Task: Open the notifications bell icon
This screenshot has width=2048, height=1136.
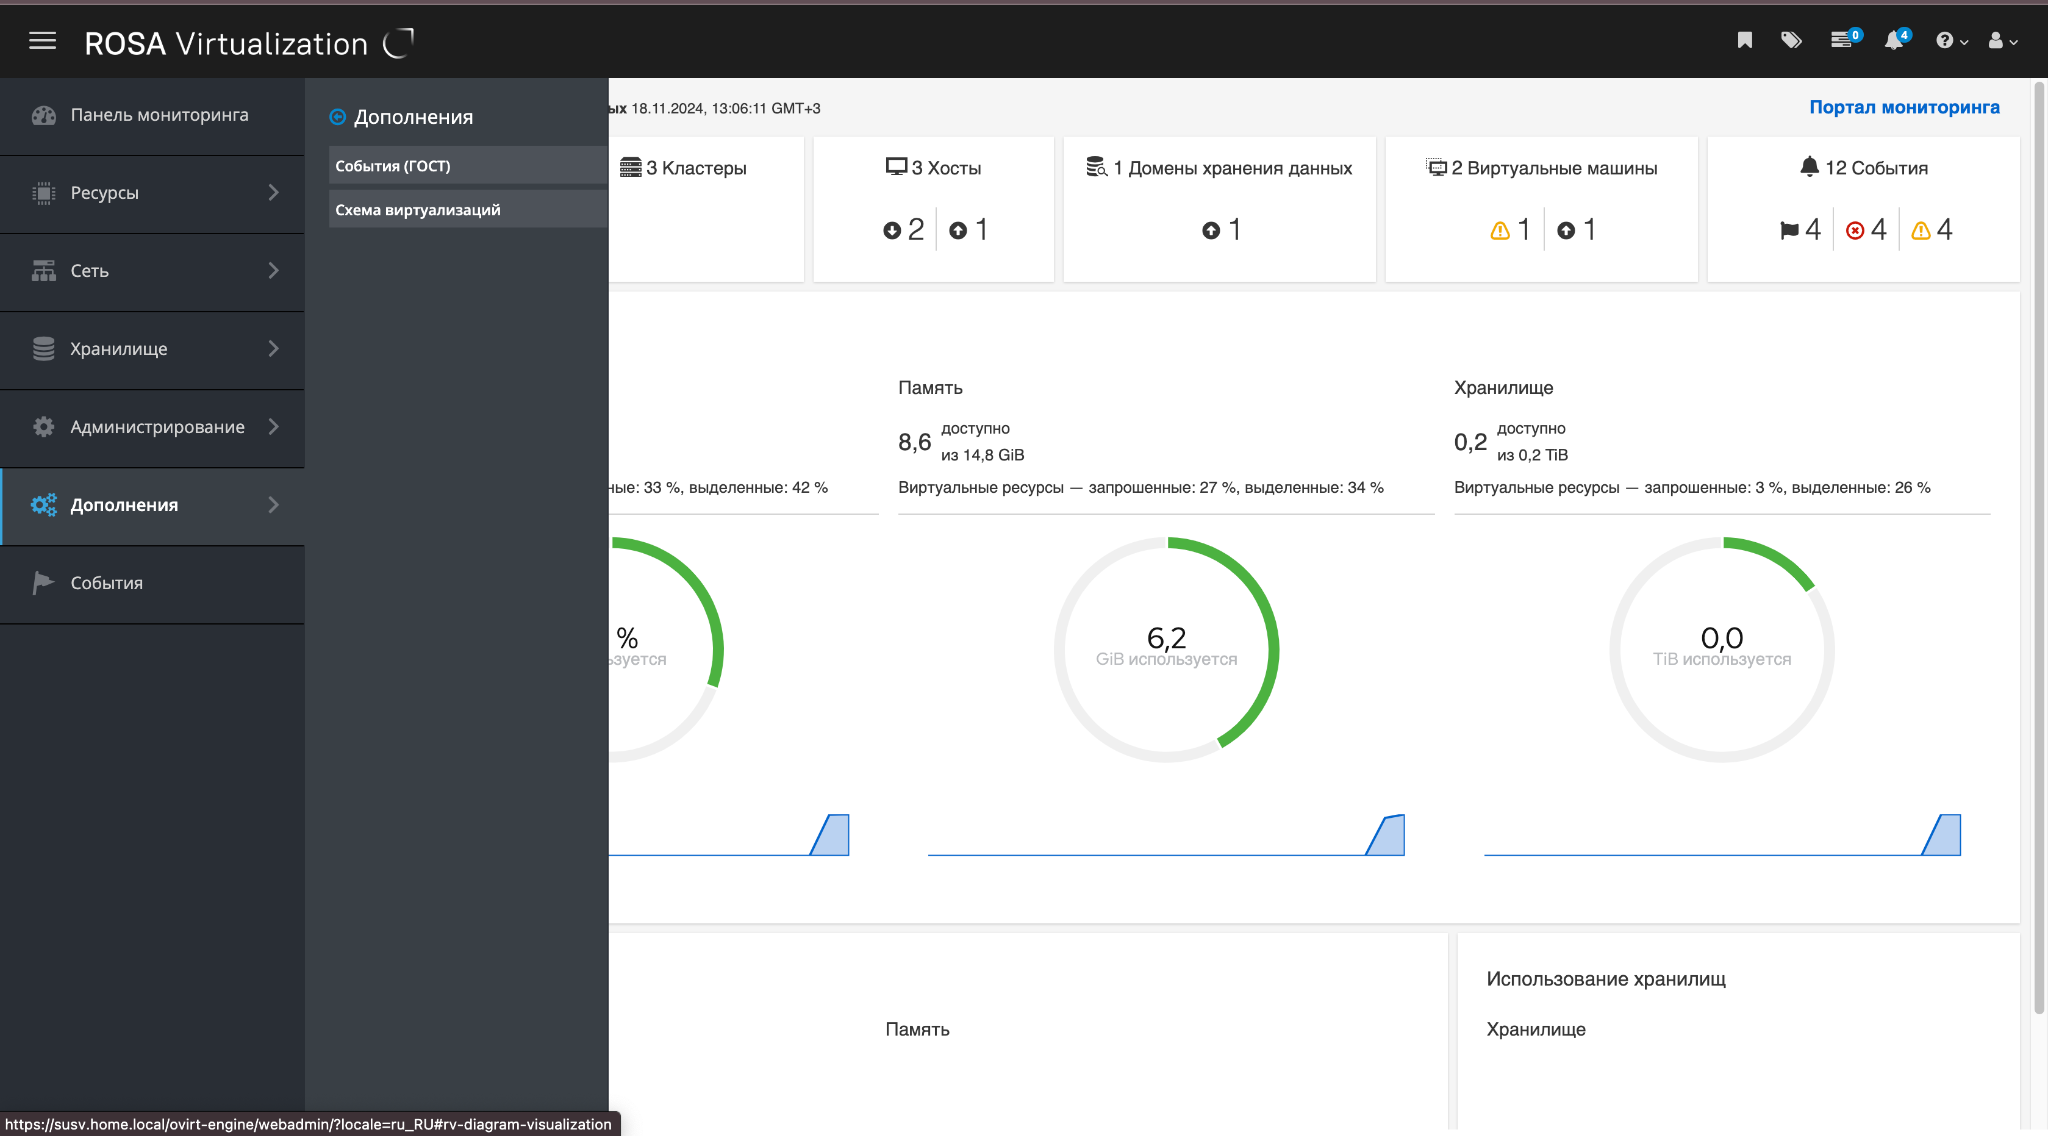Action: tap(1893, 40)
